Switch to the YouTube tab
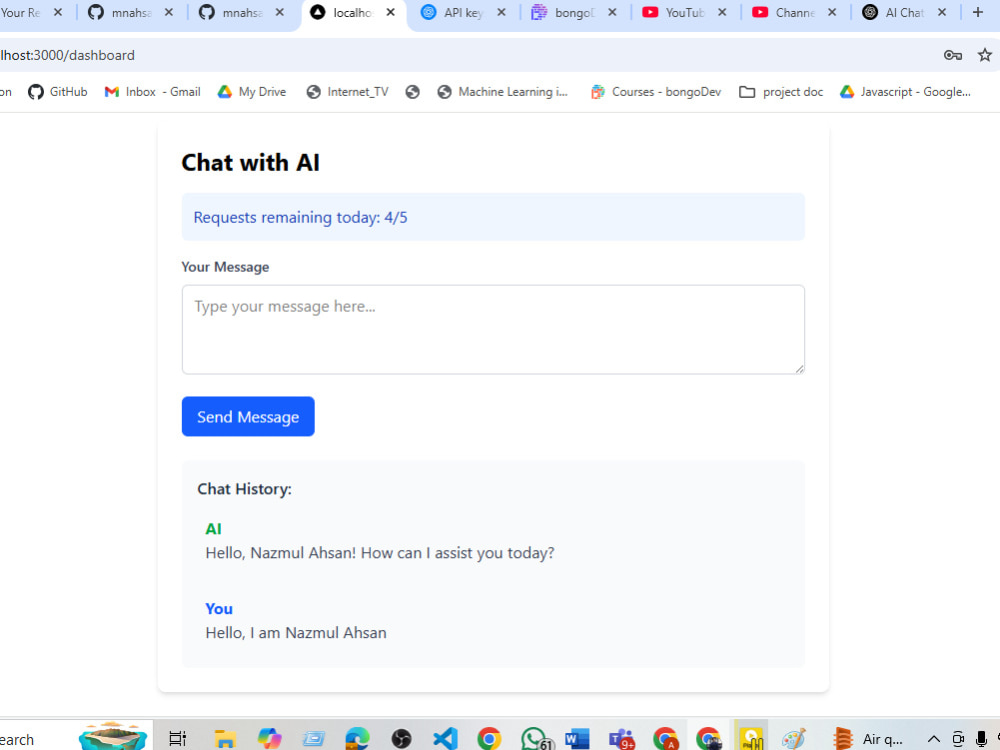This screenshot has width=1000, height=750. point(684,12)
